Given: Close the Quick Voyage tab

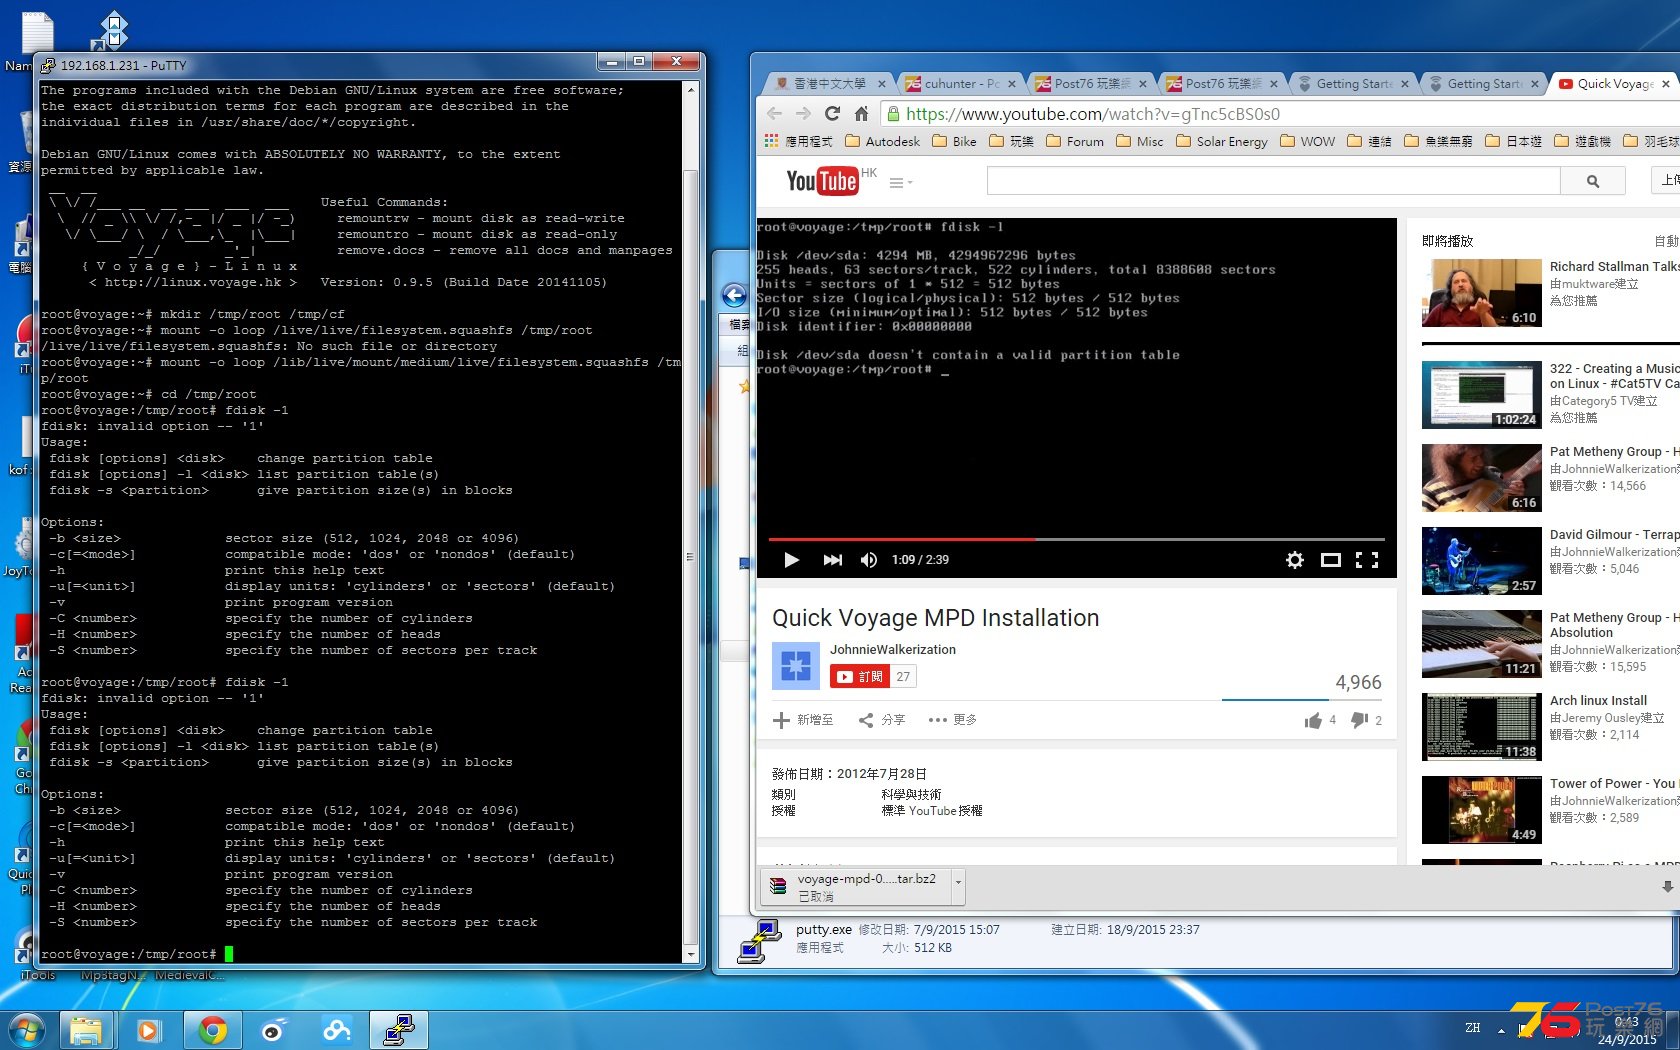Looking at the screenshot, I should point(1665,84).
